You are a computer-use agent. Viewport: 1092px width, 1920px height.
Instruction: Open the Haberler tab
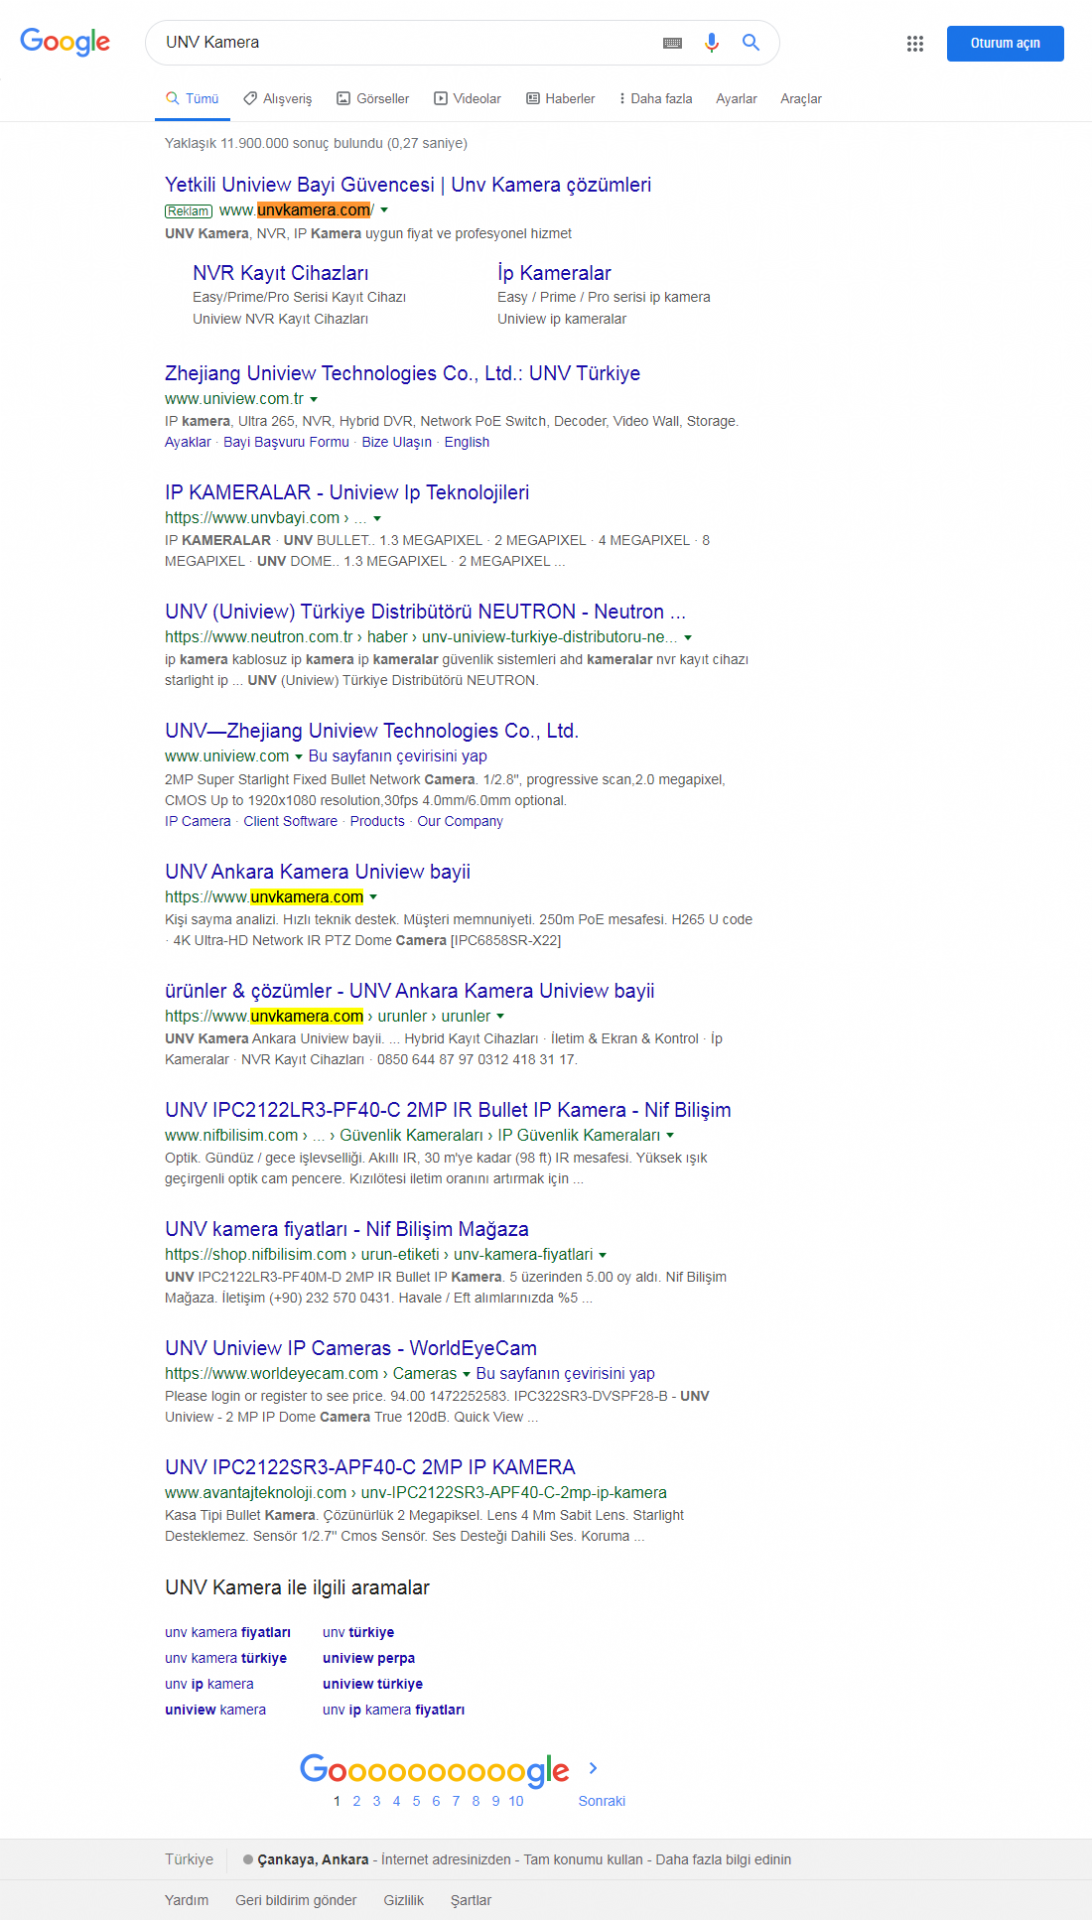point(560,98)
